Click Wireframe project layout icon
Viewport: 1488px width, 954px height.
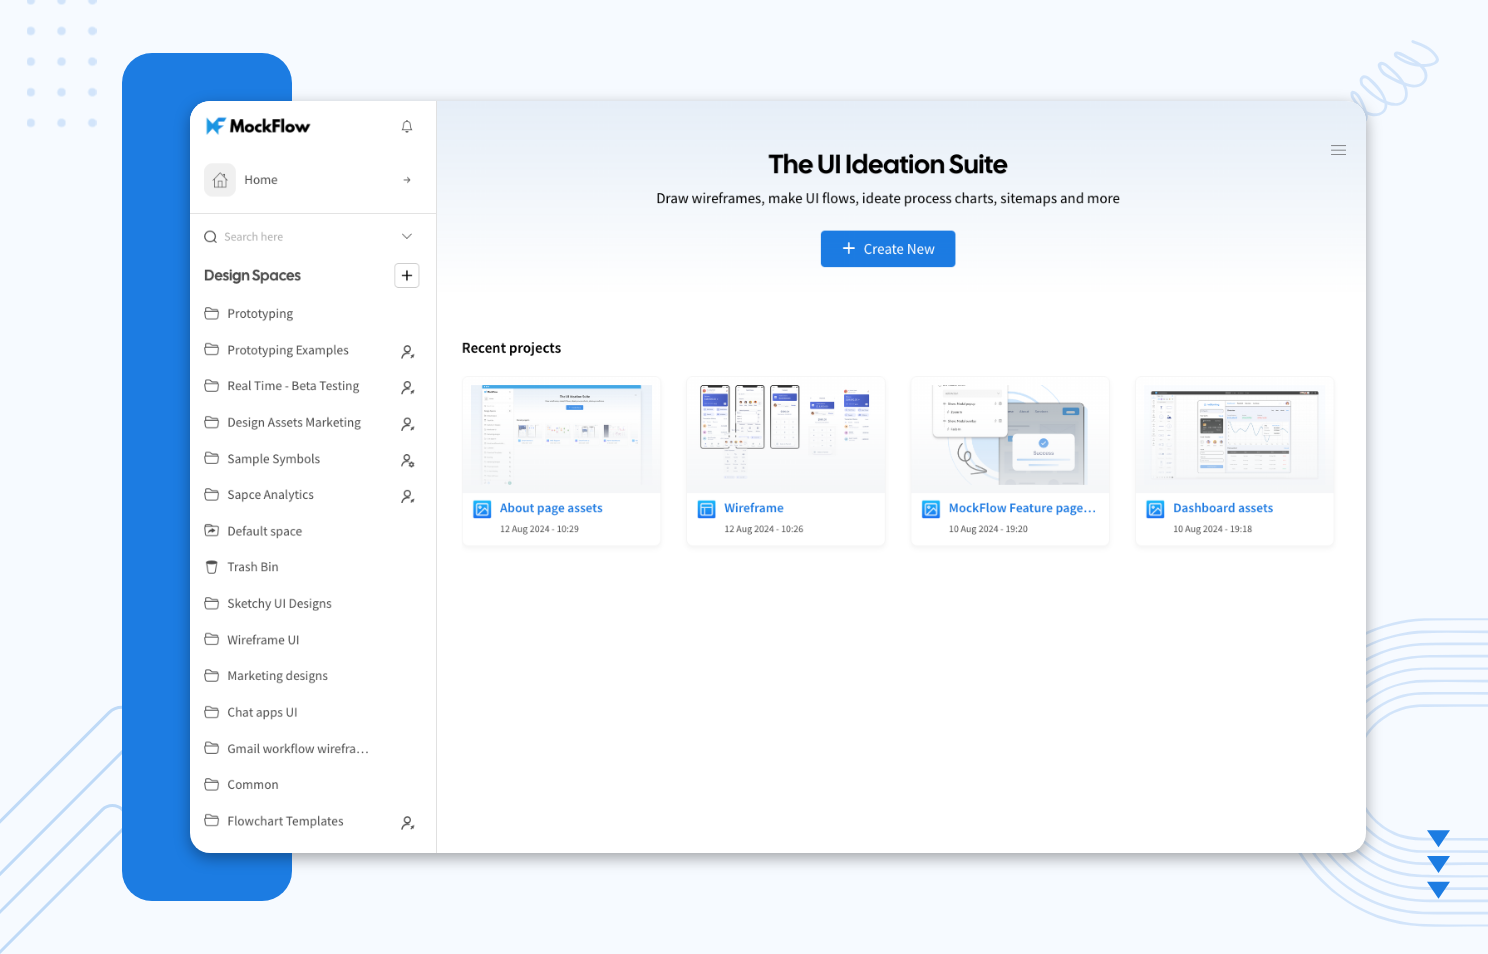(706, 509)
